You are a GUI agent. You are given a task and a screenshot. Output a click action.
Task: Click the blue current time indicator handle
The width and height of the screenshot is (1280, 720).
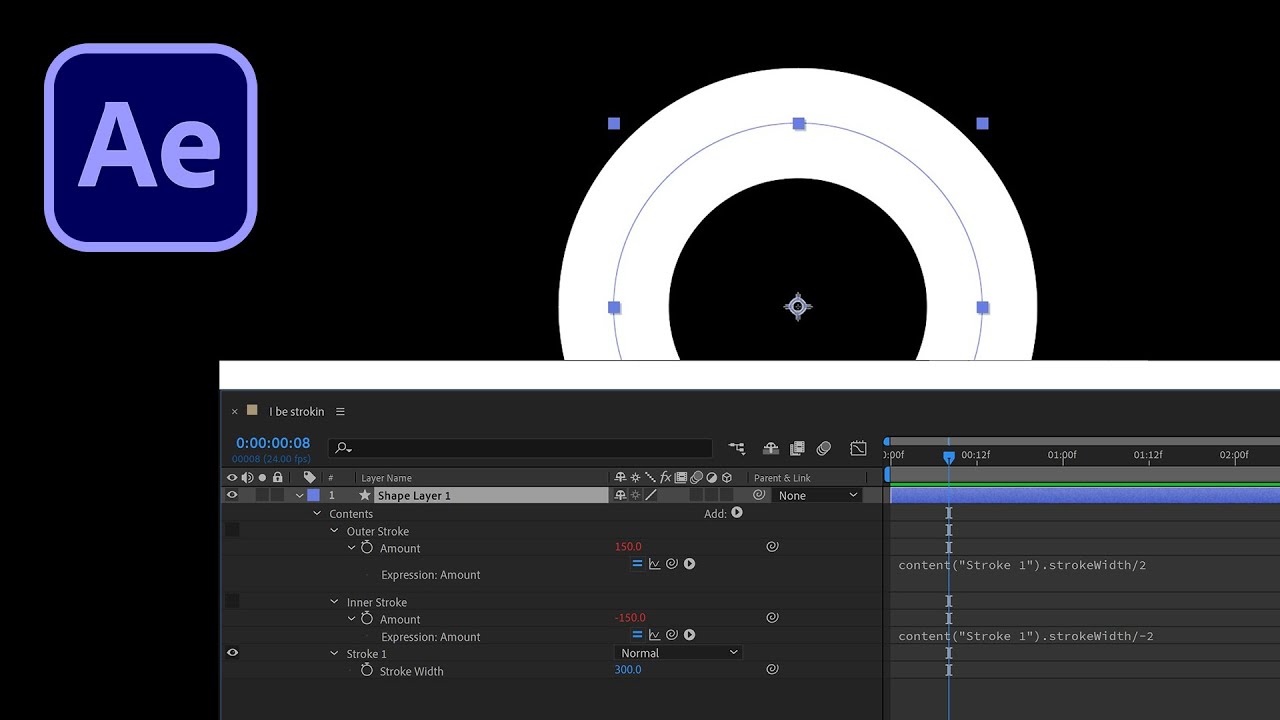[x=949, y=457]
